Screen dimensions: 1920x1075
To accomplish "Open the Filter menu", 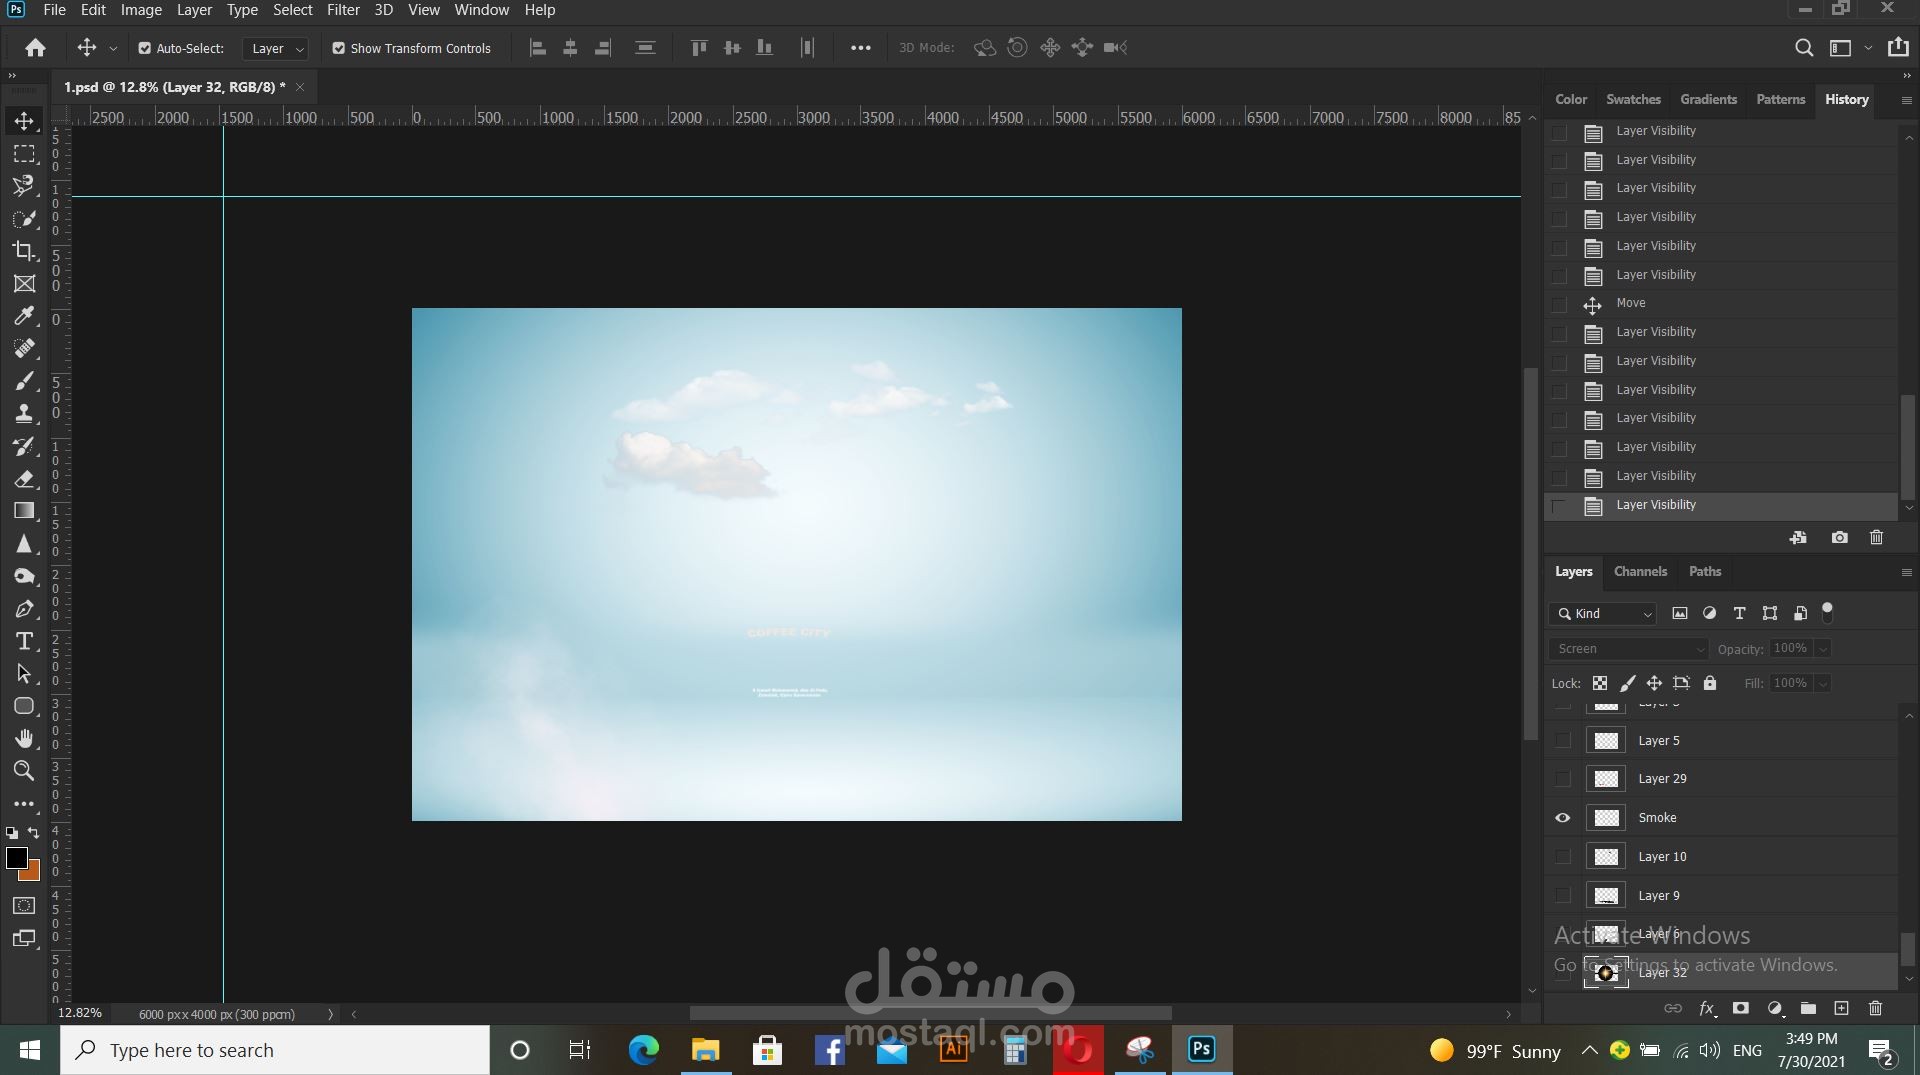I will 343,10.
